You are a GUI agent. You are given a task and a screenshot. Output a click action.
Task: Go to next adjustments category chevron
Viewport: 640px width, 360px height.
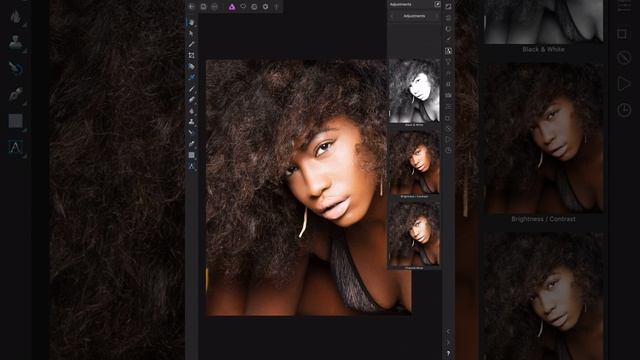436,16
